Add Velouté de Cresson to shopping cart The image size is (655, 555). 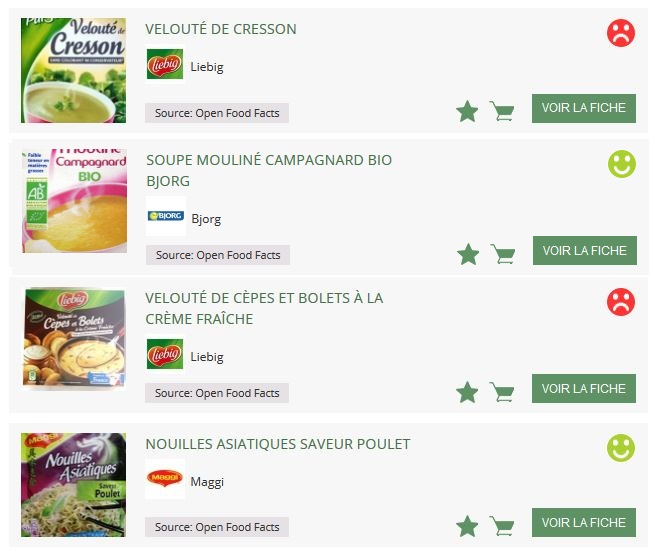[502, 111]
